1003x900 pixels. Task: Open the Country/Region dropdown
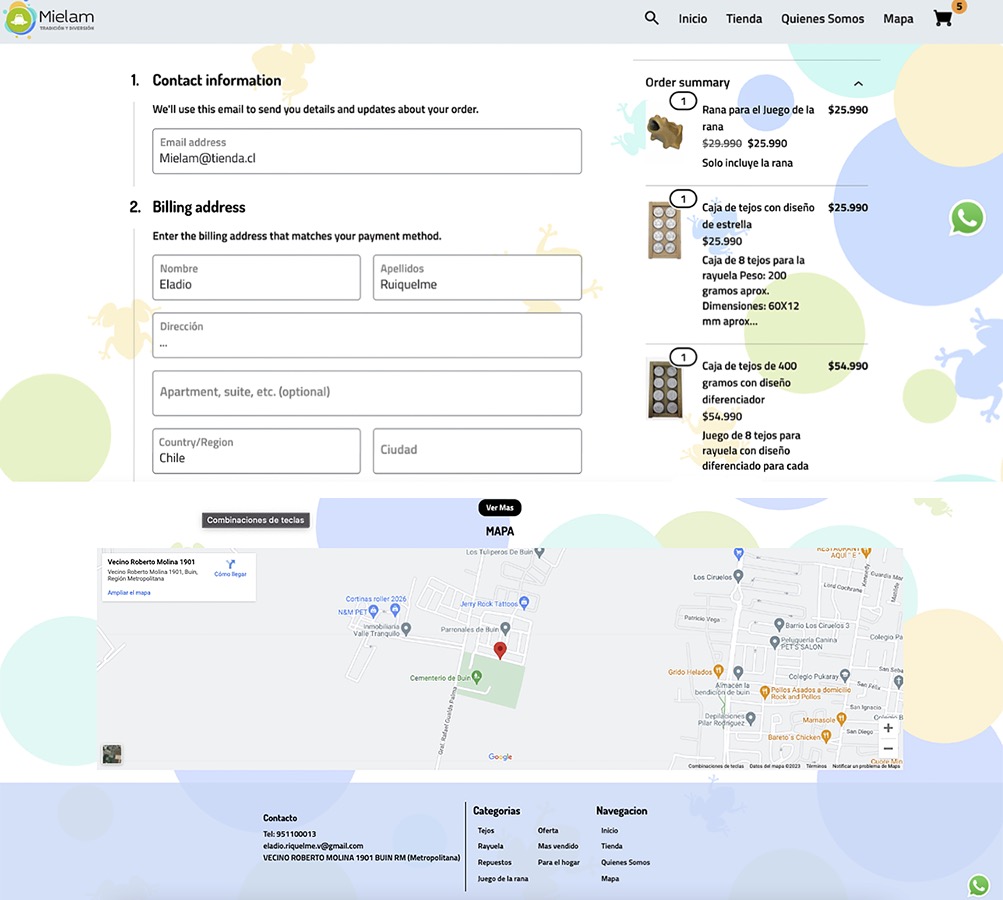coord(256,451)
